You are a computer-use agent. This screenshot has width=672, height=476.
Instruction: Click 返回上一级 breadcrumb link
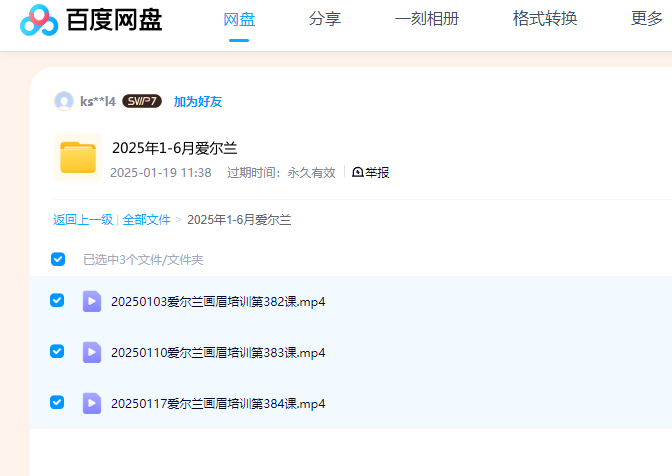tap(83, 220)
